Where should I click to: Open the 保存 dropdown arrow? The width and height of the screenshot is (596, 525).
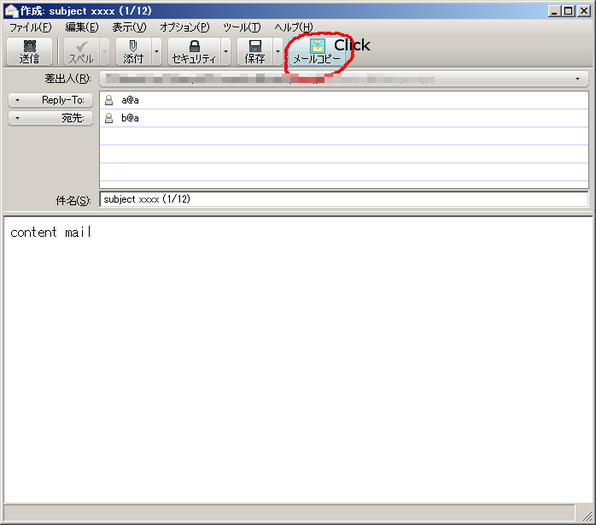click(278, 51)
